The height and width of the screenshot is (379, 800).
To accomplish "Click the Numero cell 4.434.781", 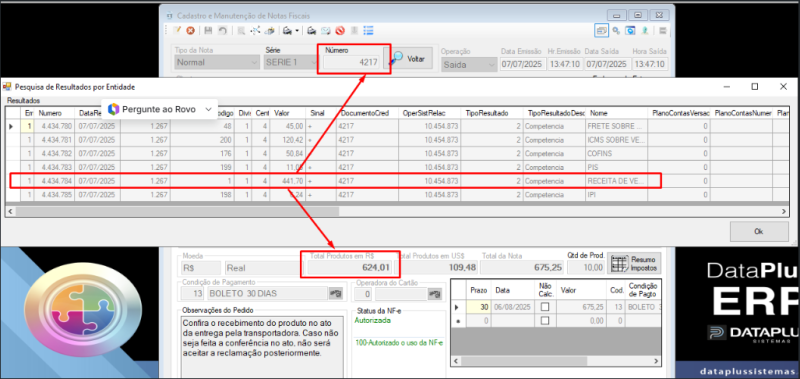I will [55, 140].
